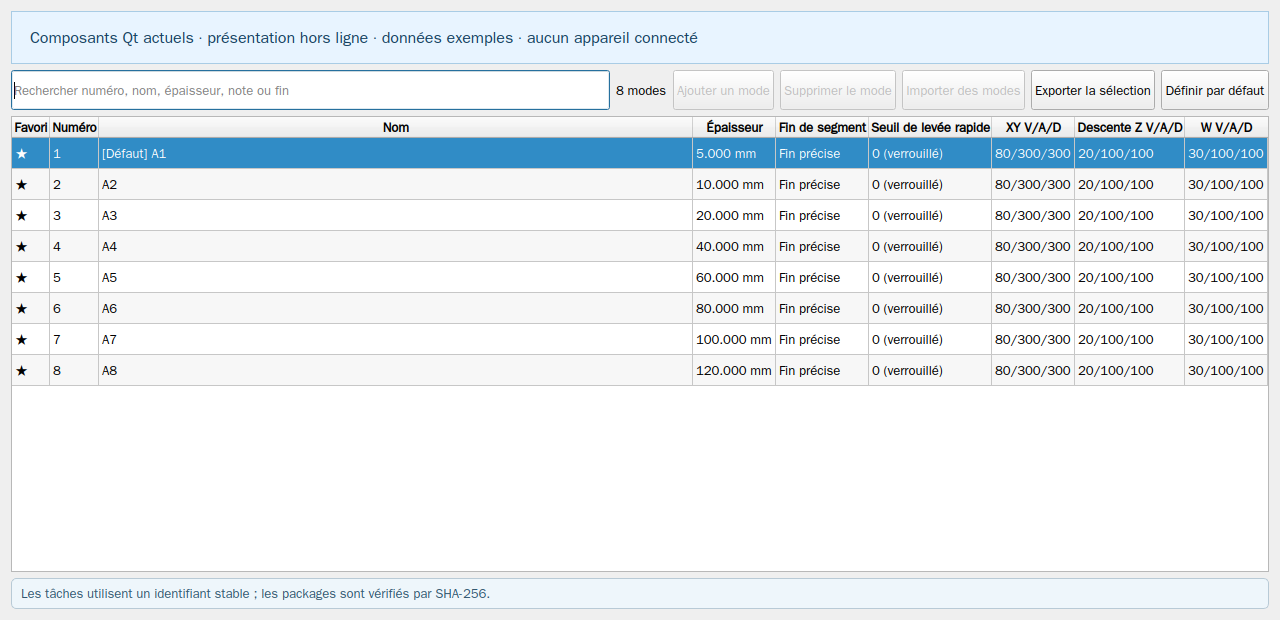Click the 100.000 mm thickness cell
1280x620 pixels.
(x=734, y=340)
